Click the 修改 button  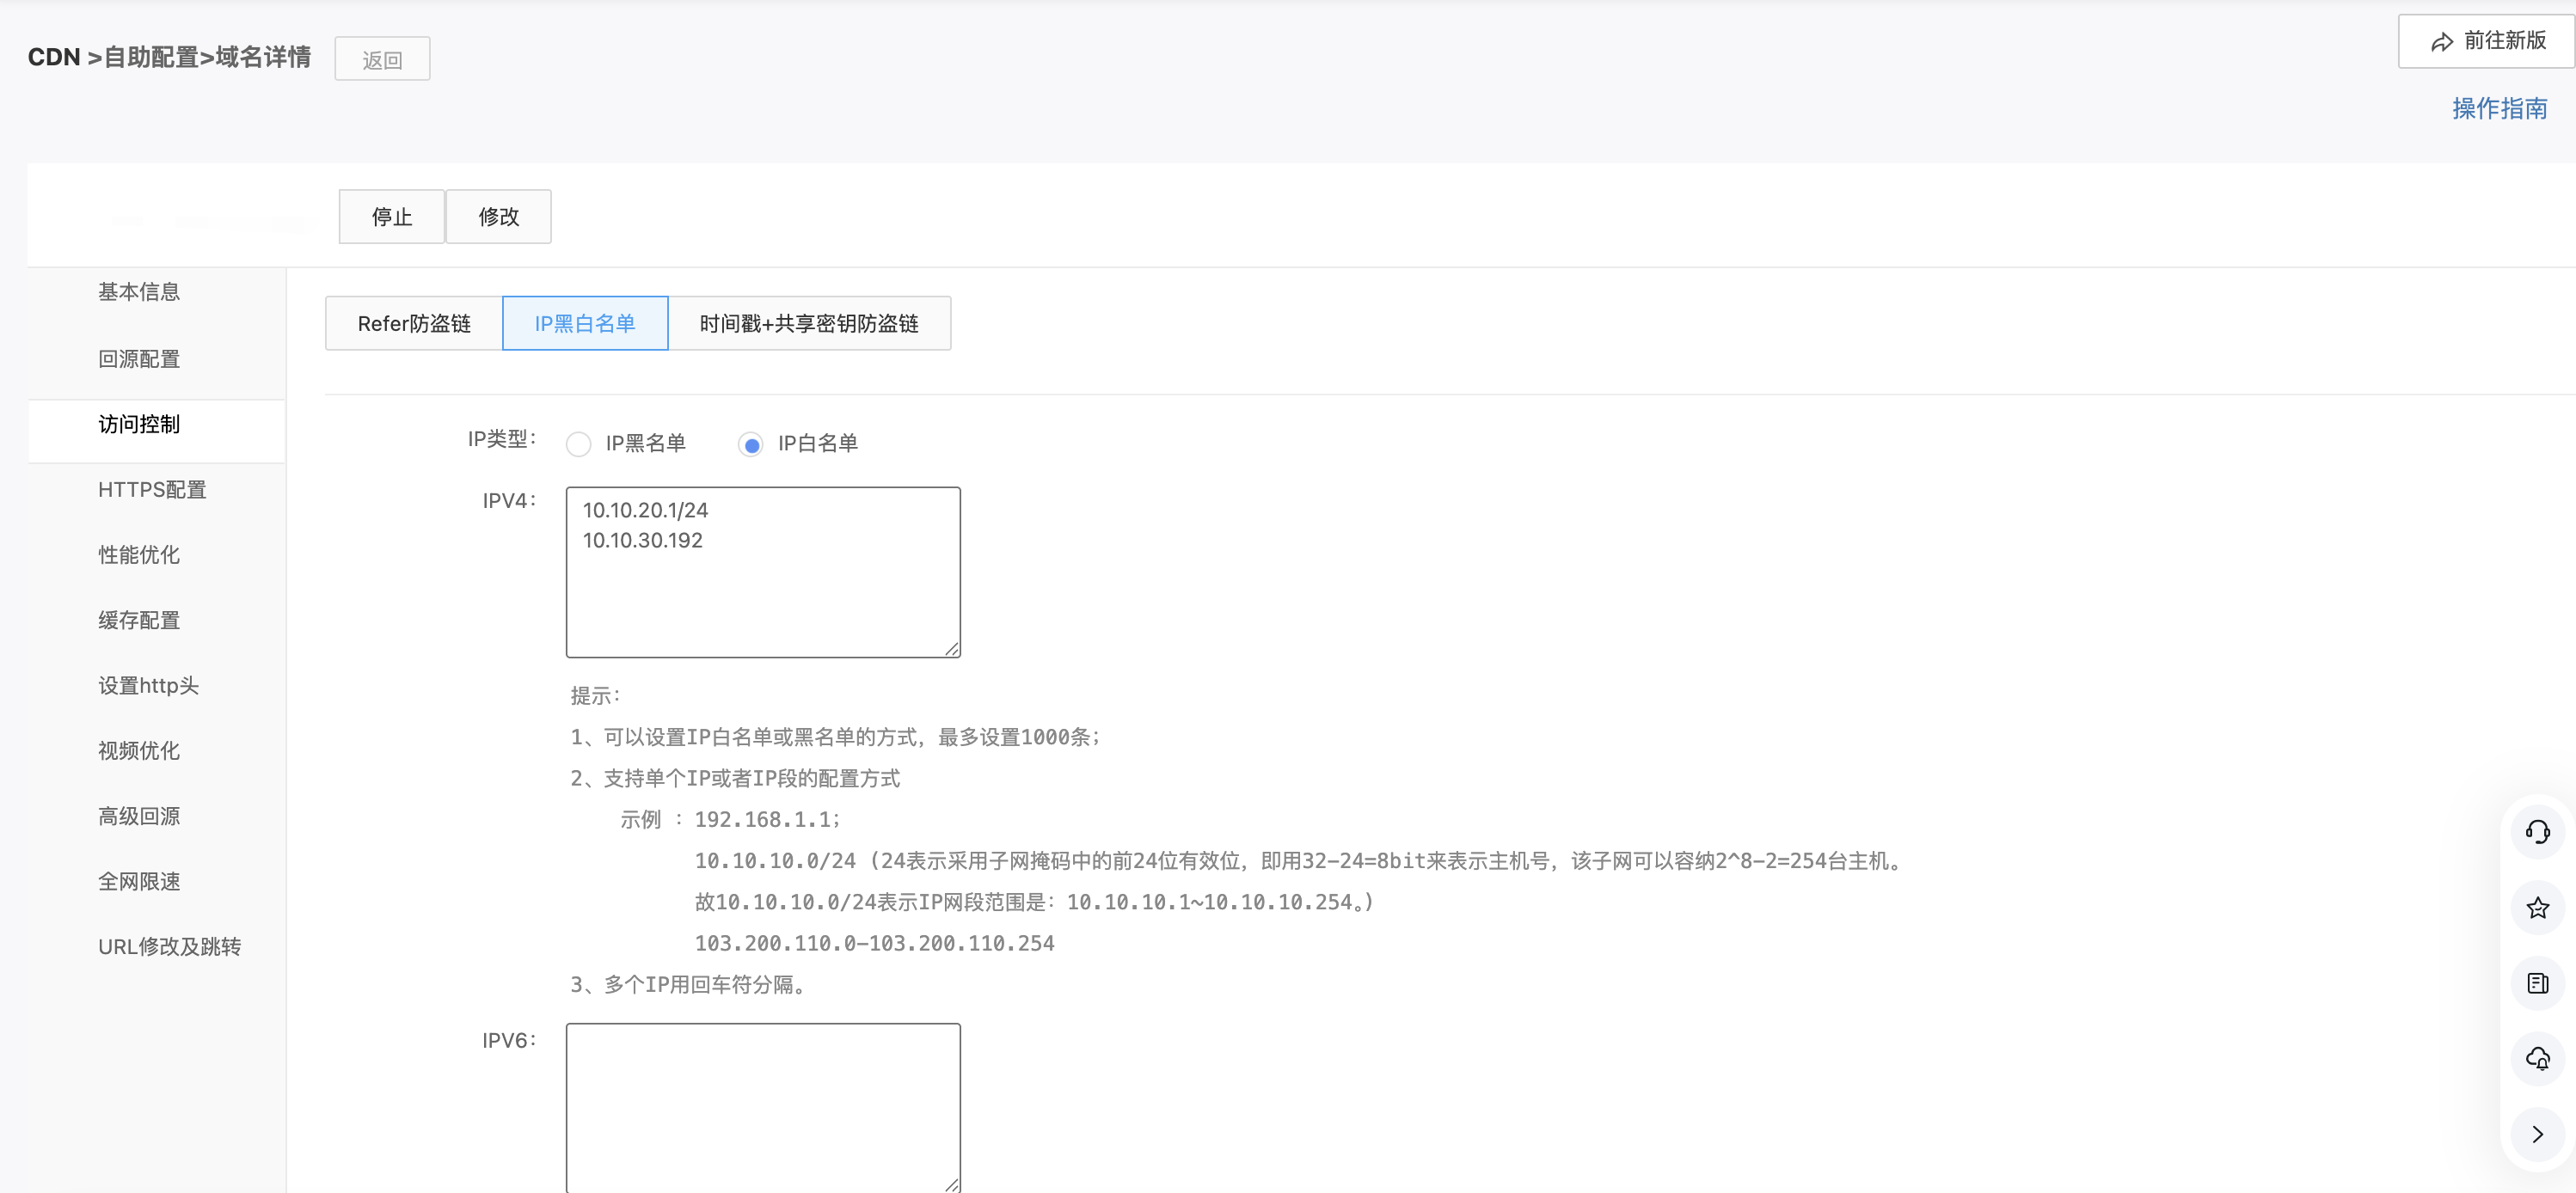point(498,216)
